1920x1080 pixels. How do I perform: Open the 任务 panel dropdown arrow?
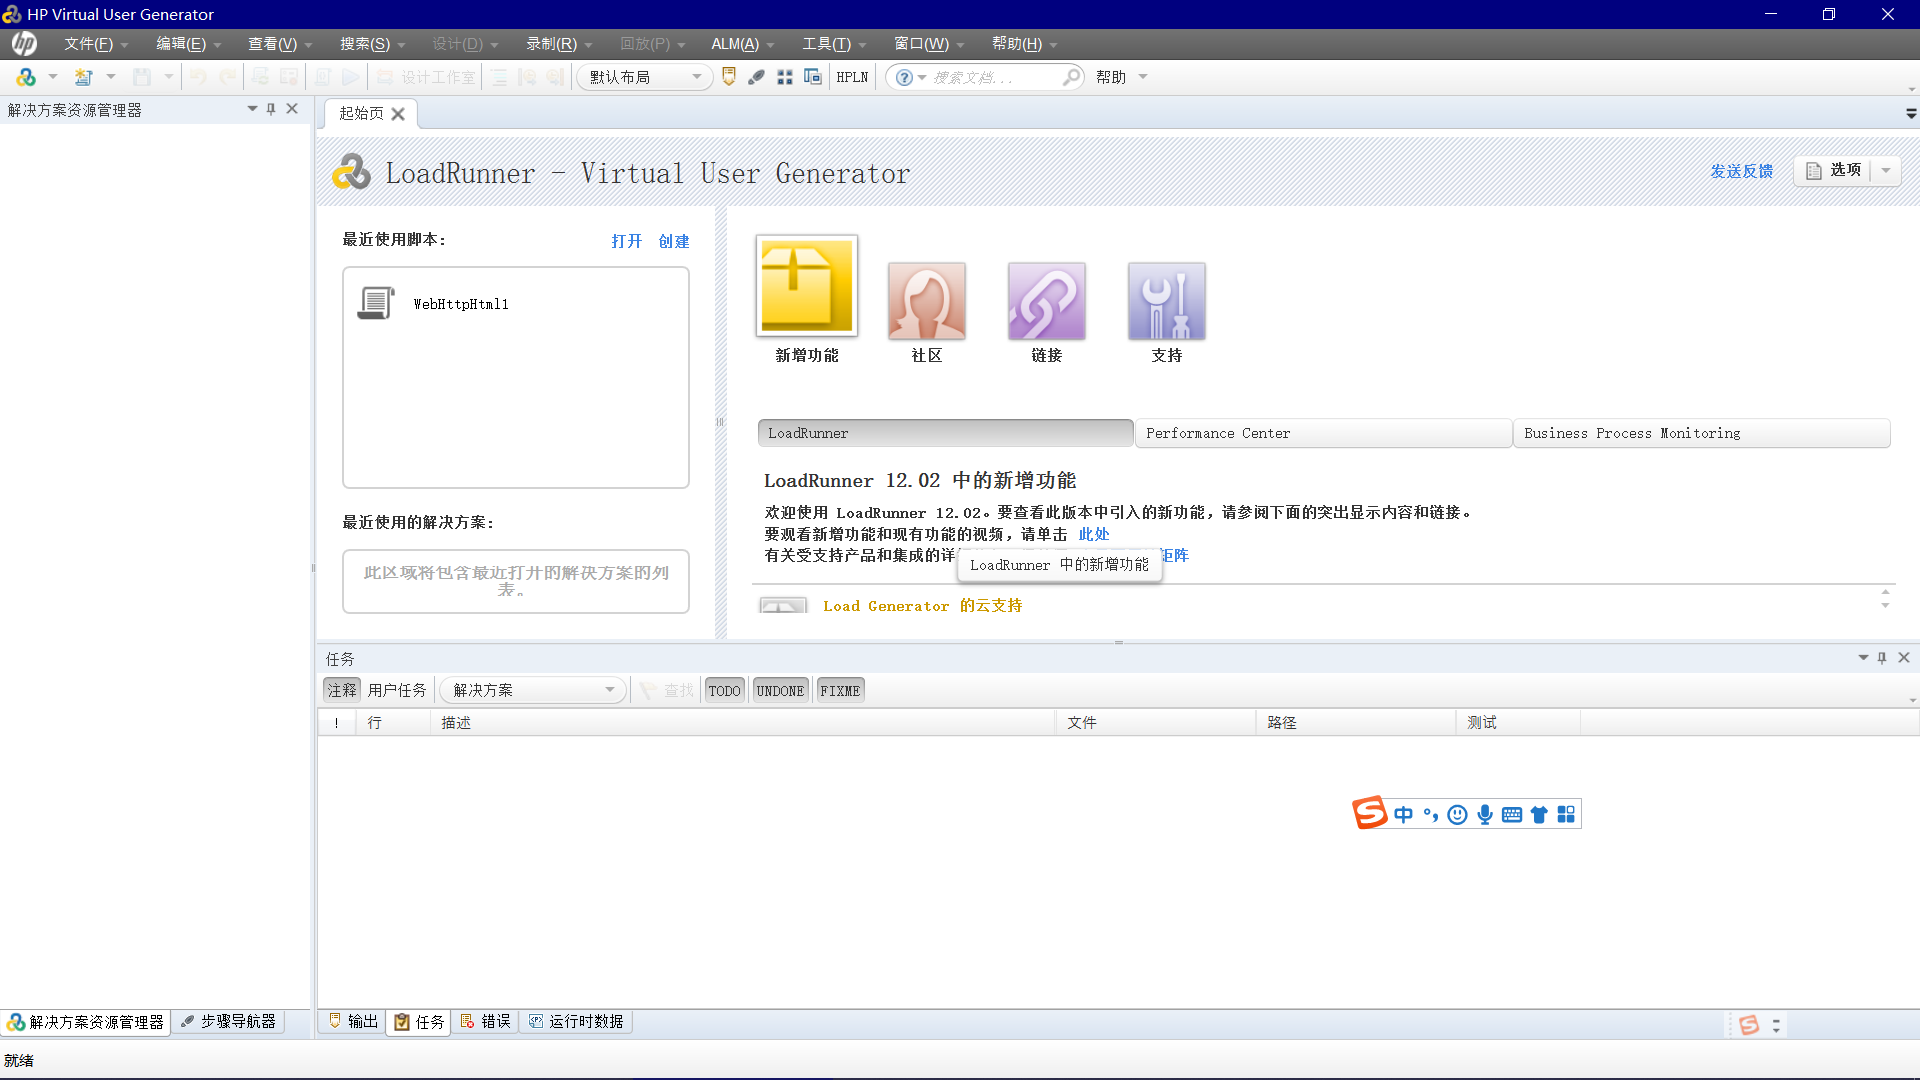click(1863, 657)
